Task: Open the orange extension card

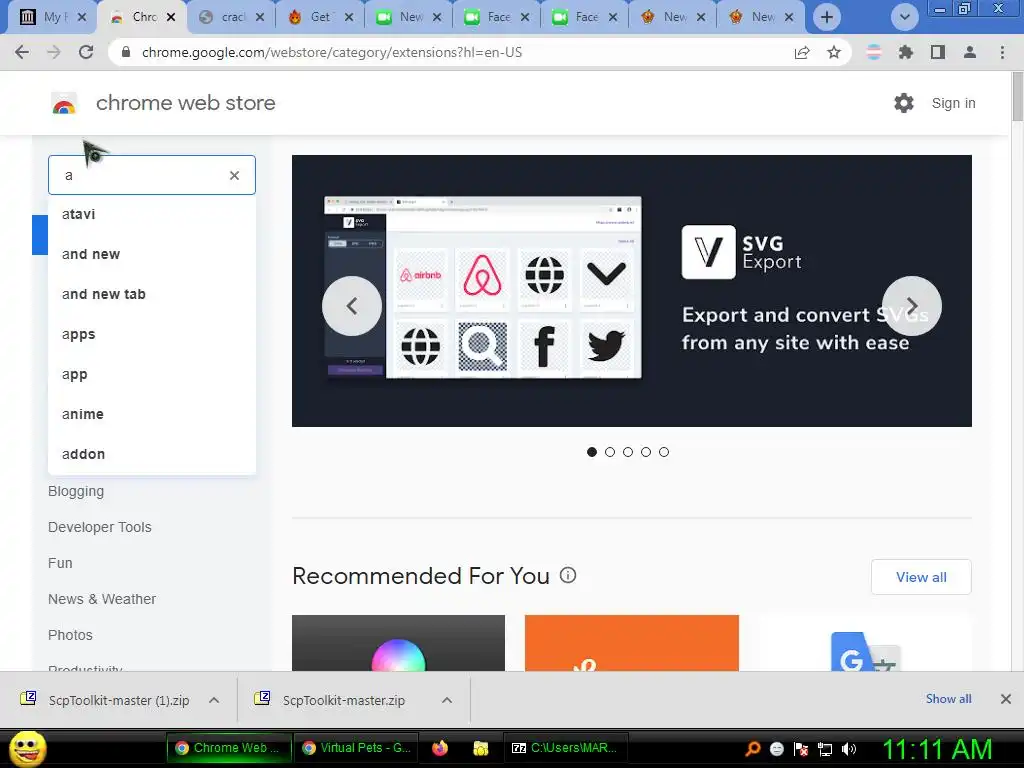Action: tap(632, 643)
